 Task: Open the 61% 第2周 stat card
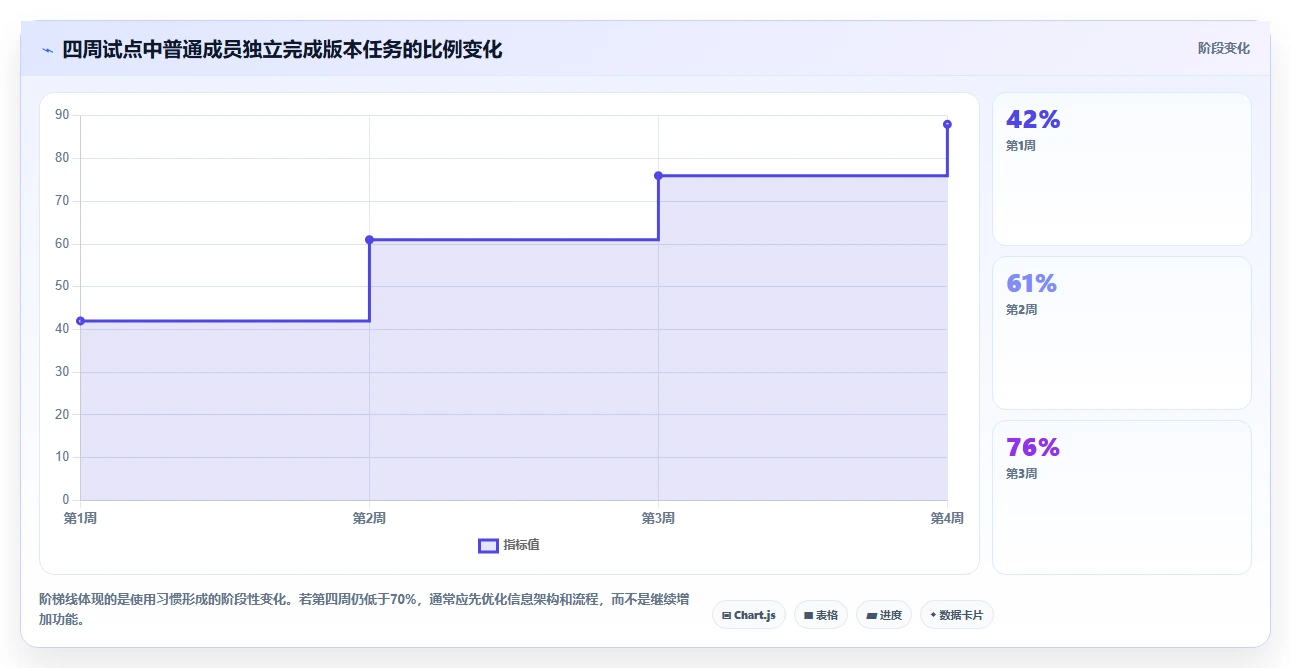click(x=1121, y=333)
